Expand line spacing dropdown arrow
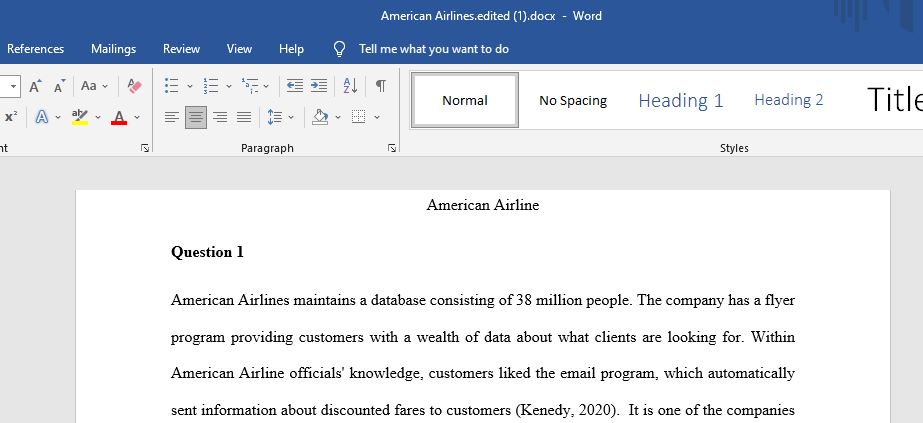The width and height of the screenshot is (923, 423). click(291, 117)
